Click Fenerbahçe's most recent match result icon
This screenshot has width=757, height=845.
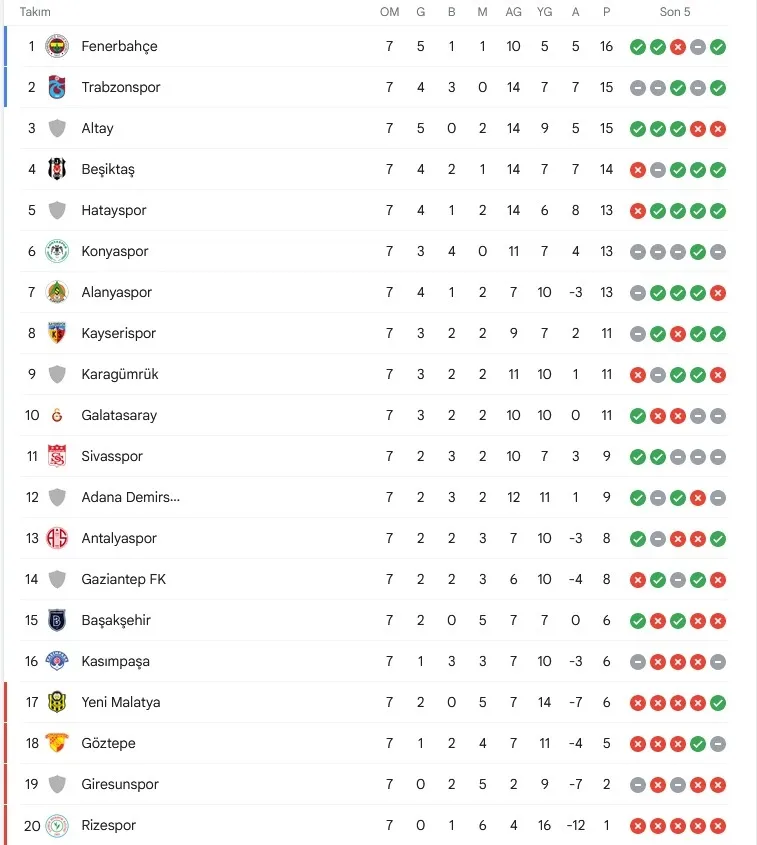[718, 46]
